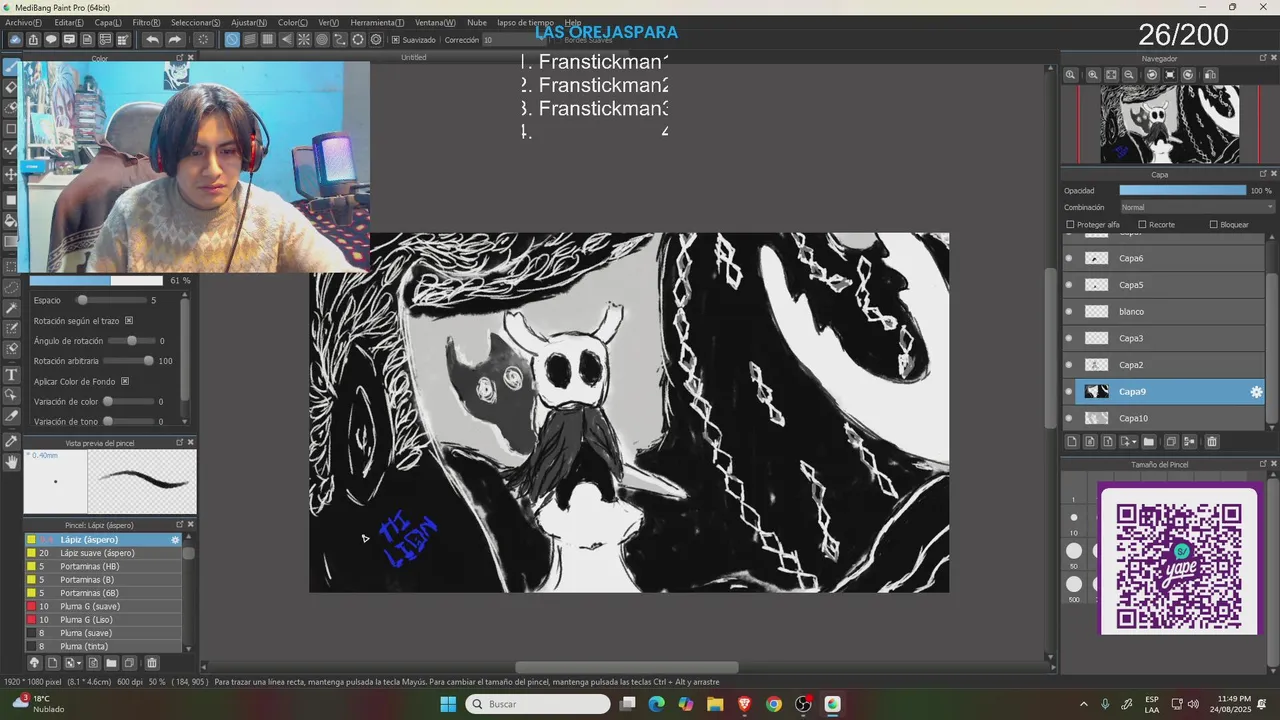This screenshot has width=1280, height=720.
Task: Open the Windows Start button
Action: click(448, 704)
